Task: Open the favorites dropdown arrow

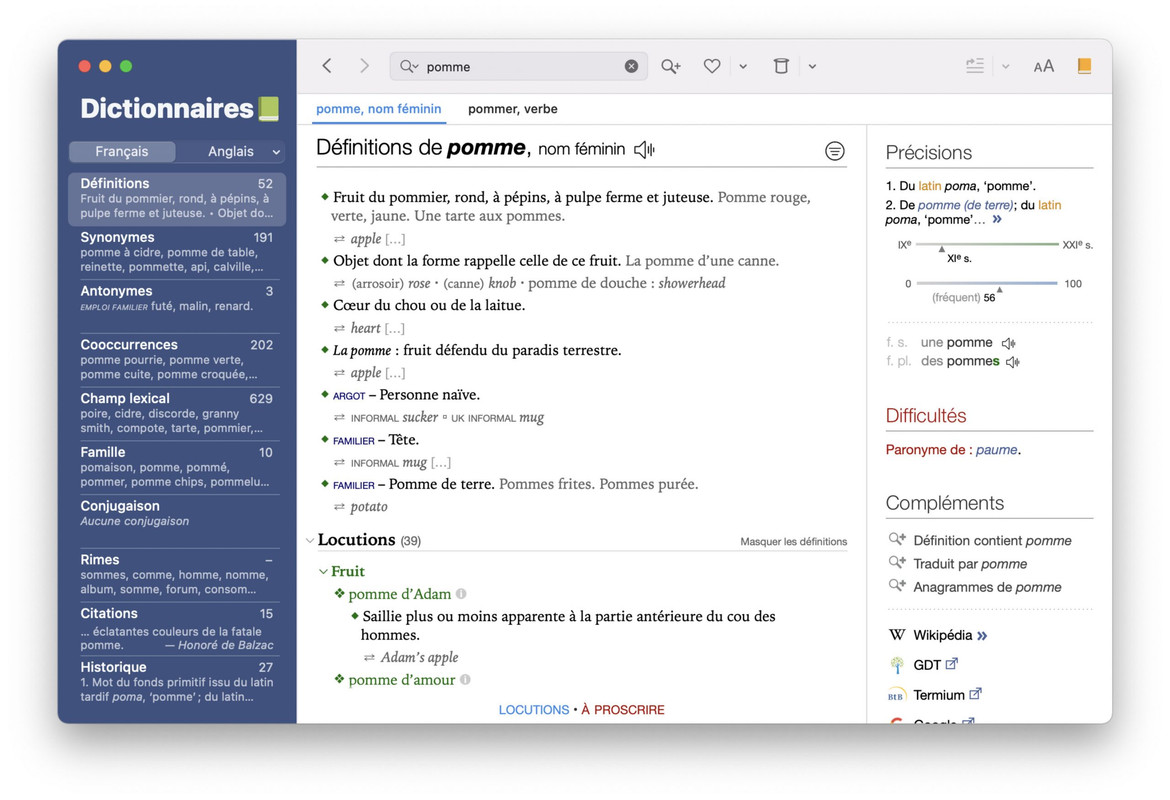Action: tap(743, 66)
